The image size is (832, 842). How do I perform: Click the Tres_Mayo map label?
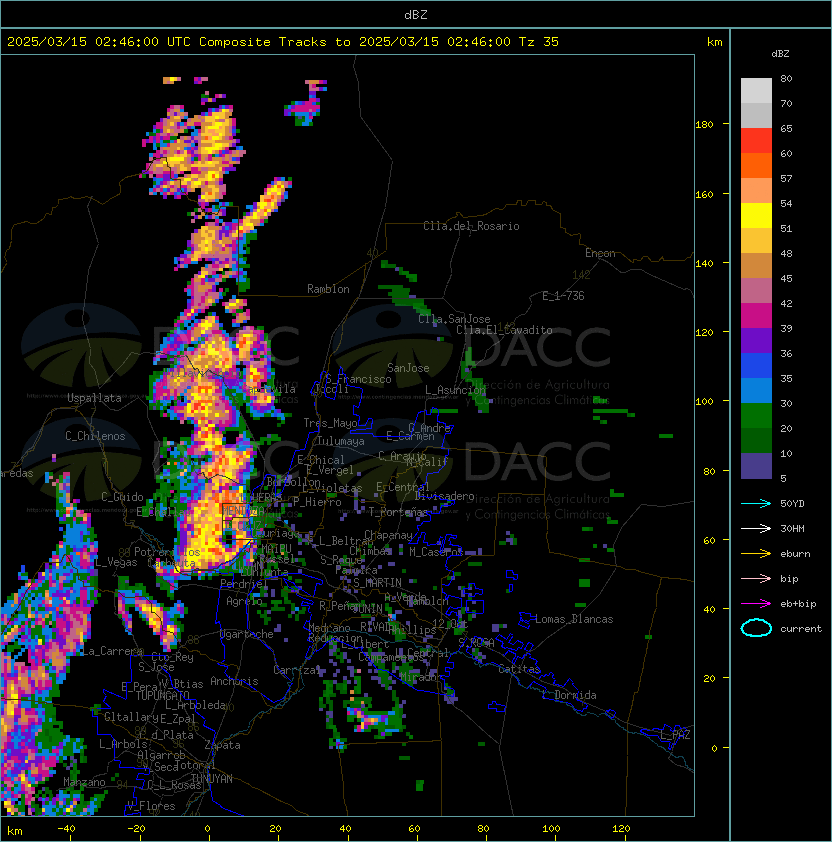click(330, 423)
